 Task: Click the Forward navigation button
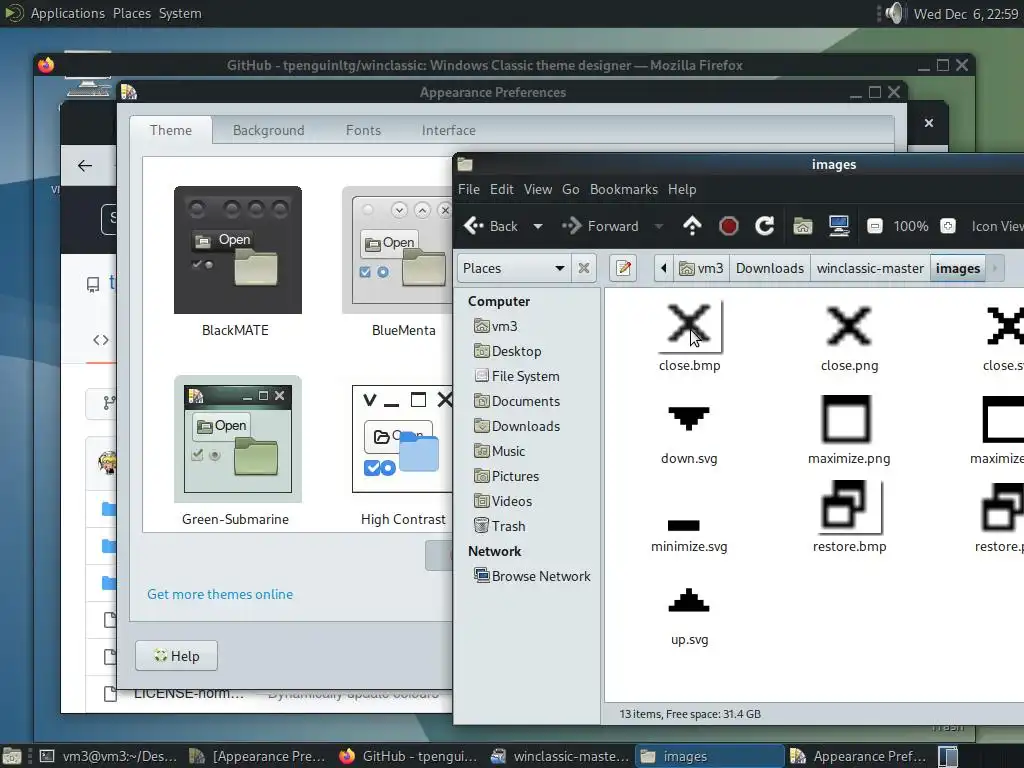click(x=600, y=226)
